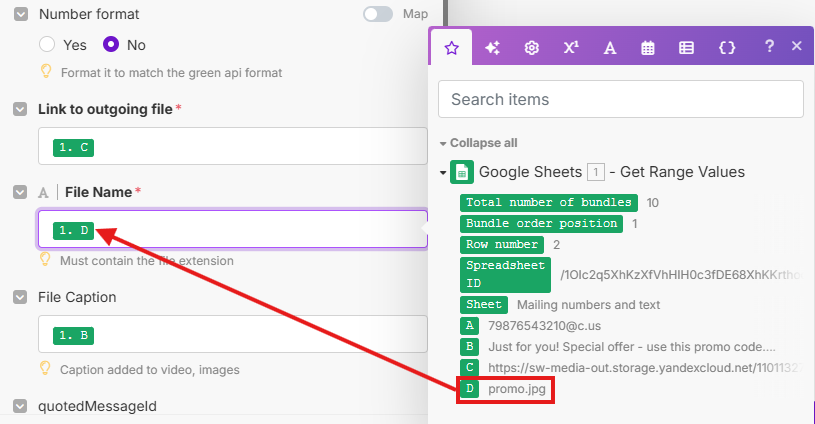Viewport: 815px width, 424px height.
Task: Collapse the File Caption field section
Action: click(20, 297)
